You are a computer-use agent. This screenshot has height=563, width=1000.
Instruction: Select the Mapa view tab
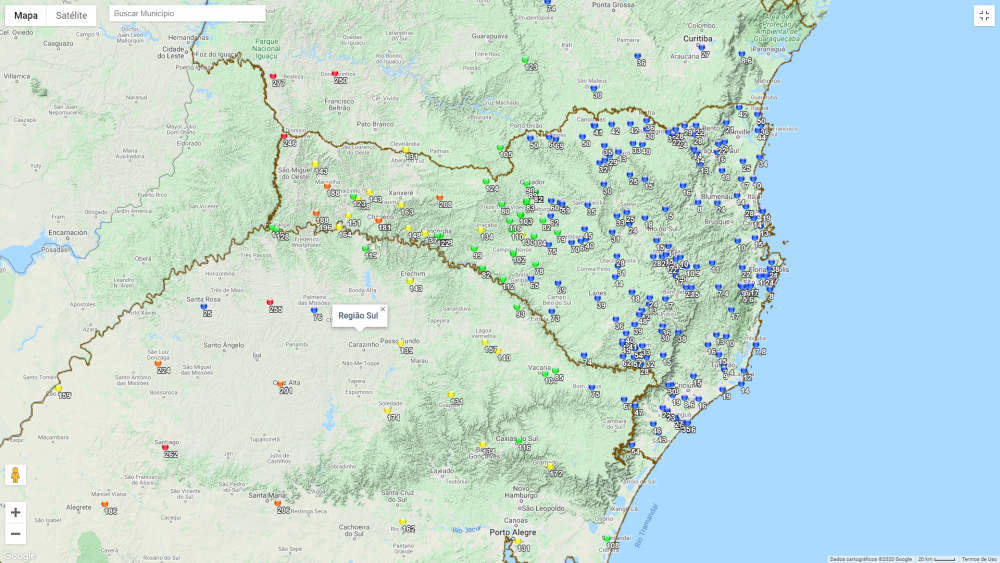[26, 15]
